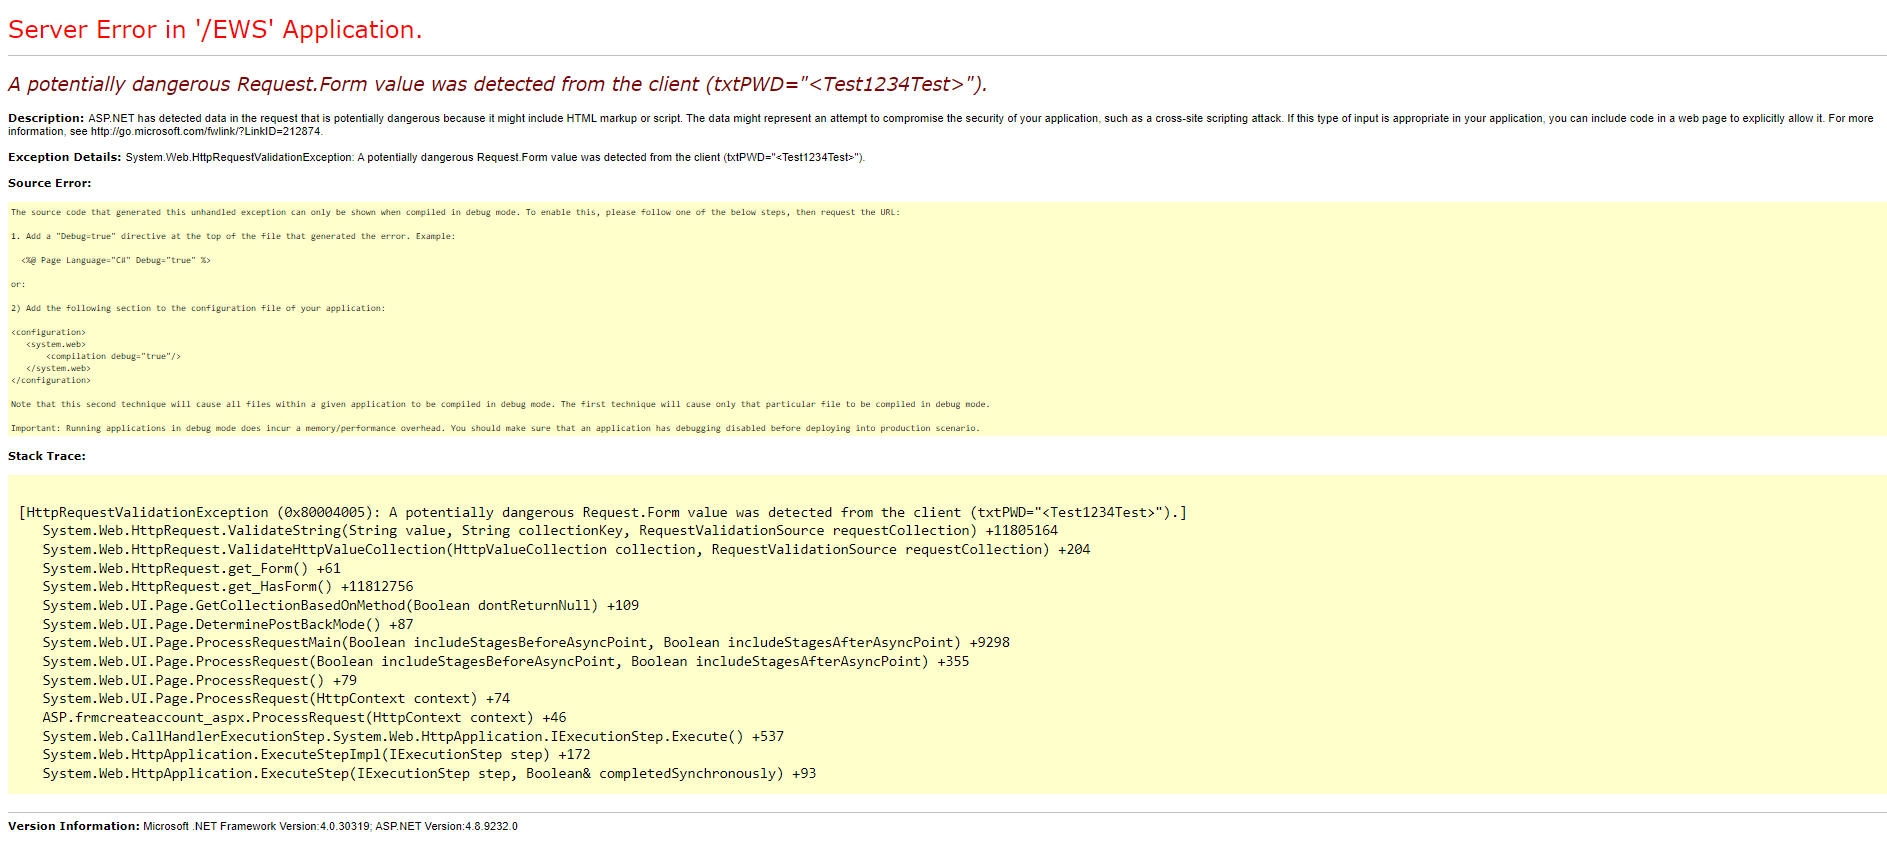Screen dimensions: 1887x866
Task: Click the 'Note that this second technique' line
Action: (500, 404)
